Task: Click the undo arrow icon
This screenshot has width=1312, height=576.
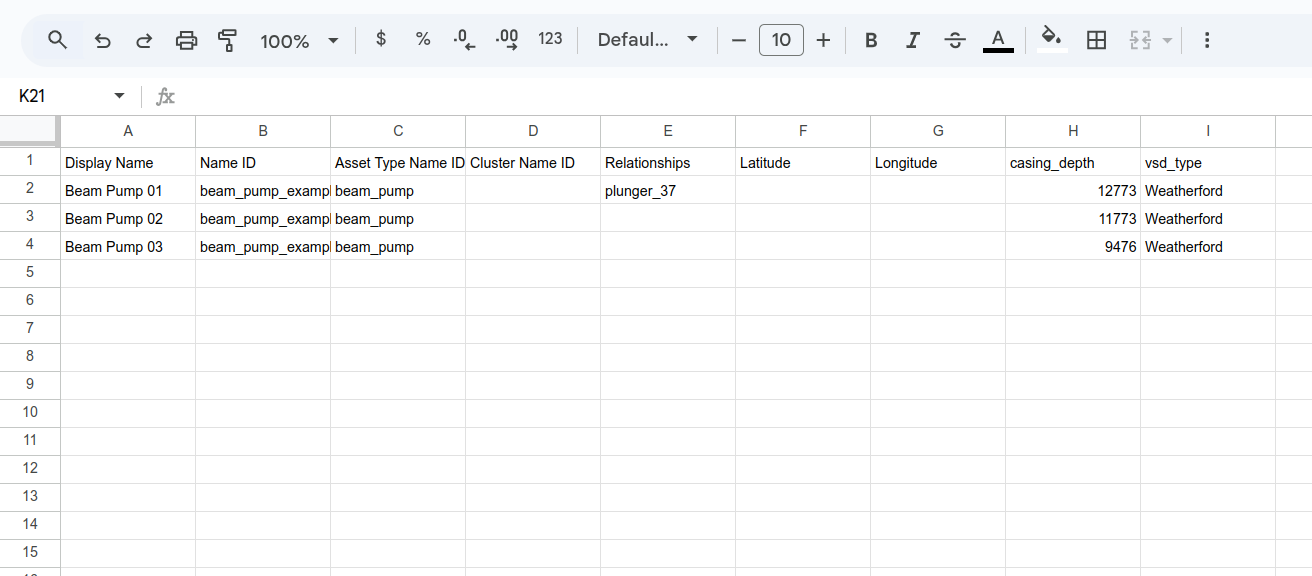Action: click(102, 40)
